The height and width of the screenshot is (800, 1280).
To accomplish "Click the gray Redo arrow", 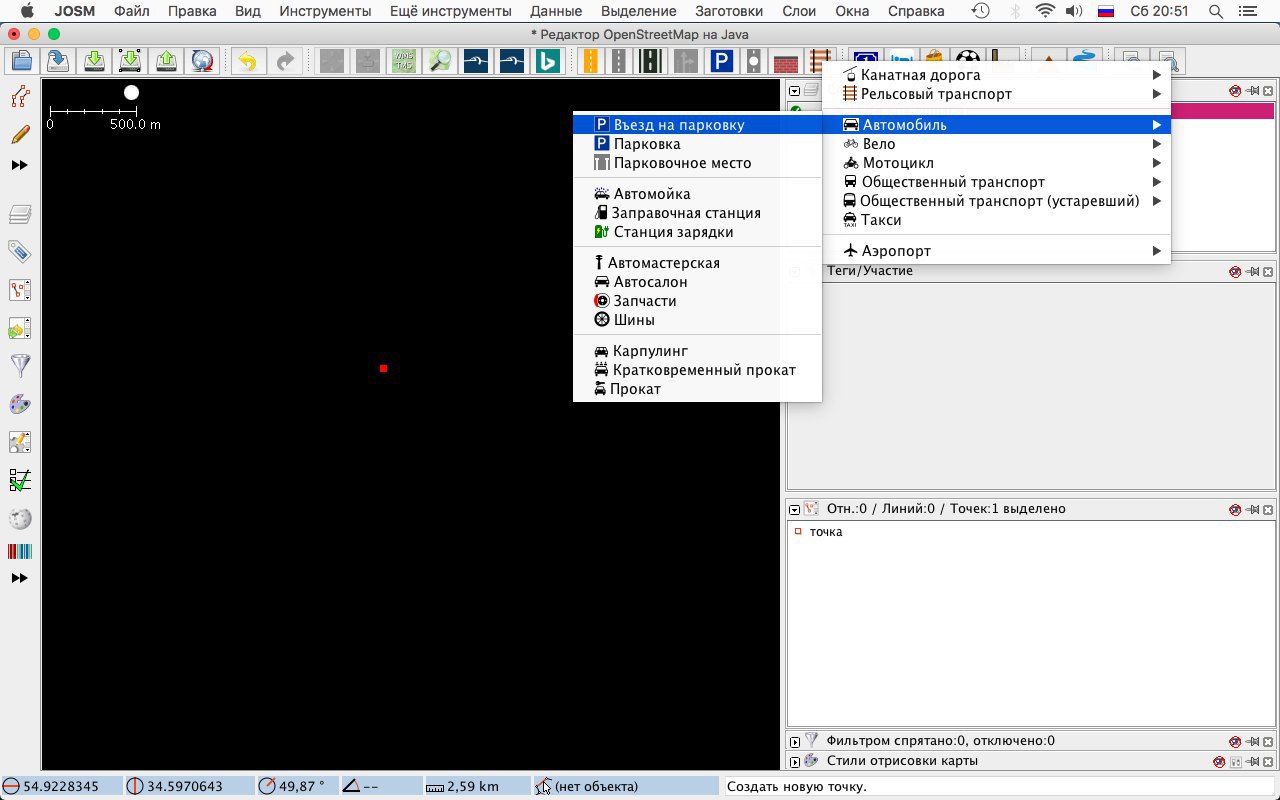I will [x=285, y=61].
